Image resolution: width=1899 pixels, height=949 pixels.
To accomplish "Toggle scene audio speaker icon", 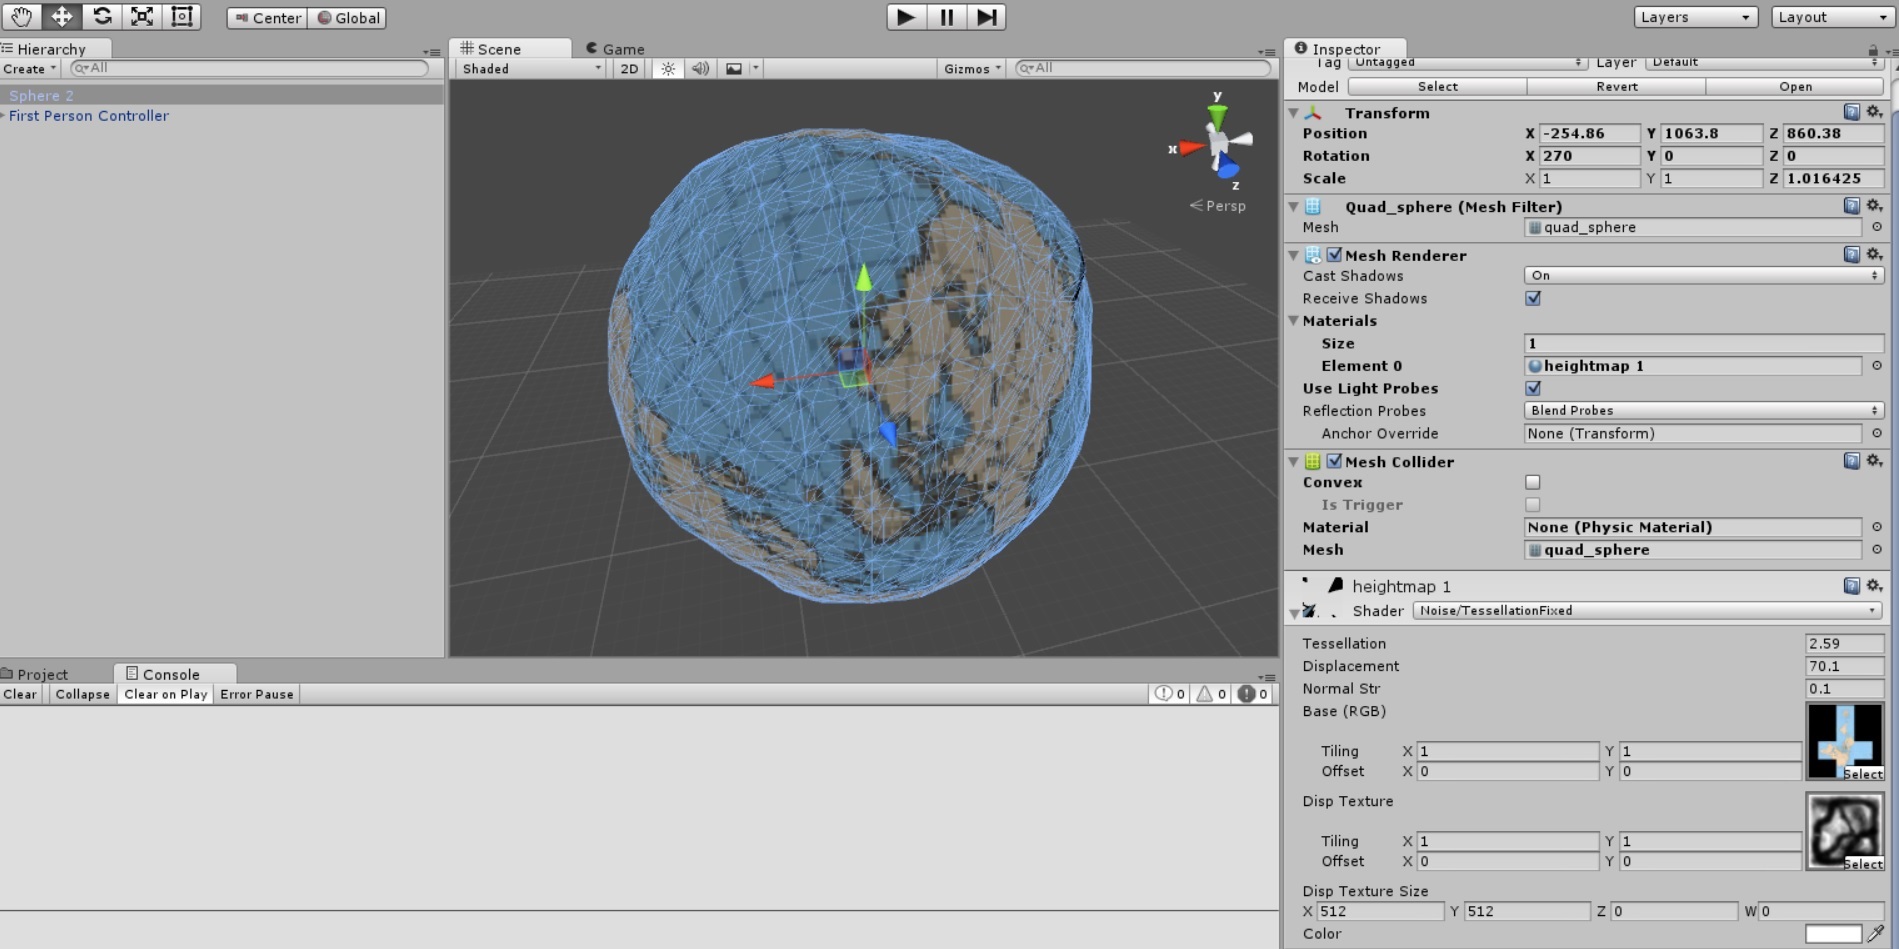I will (700, 68).
